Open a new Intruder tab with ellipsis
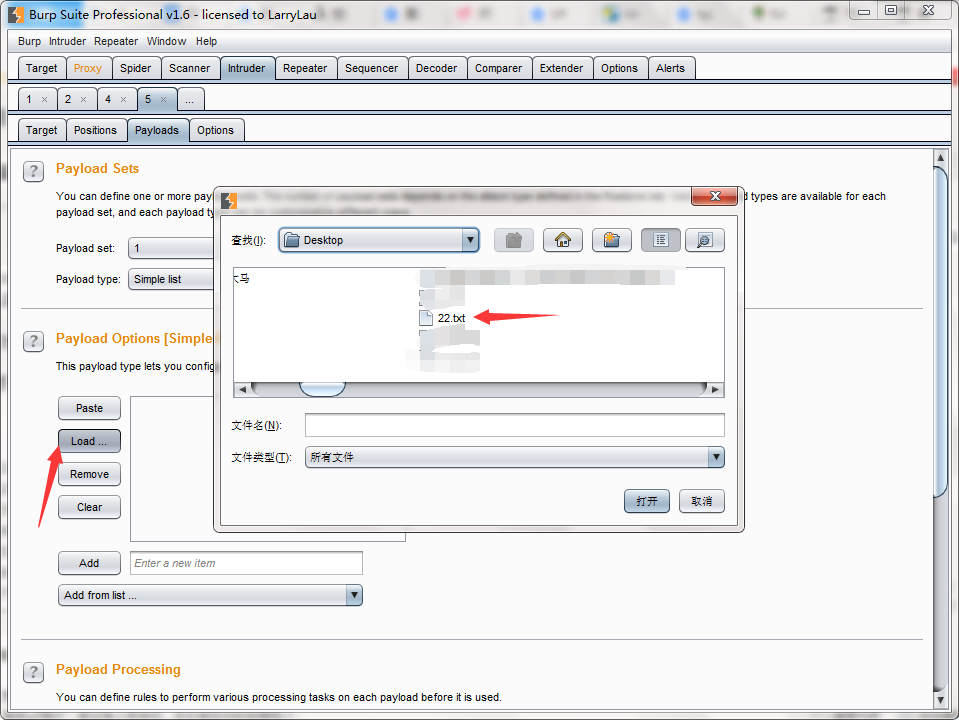This screenshot has width=959, height=720. (190, 100)
